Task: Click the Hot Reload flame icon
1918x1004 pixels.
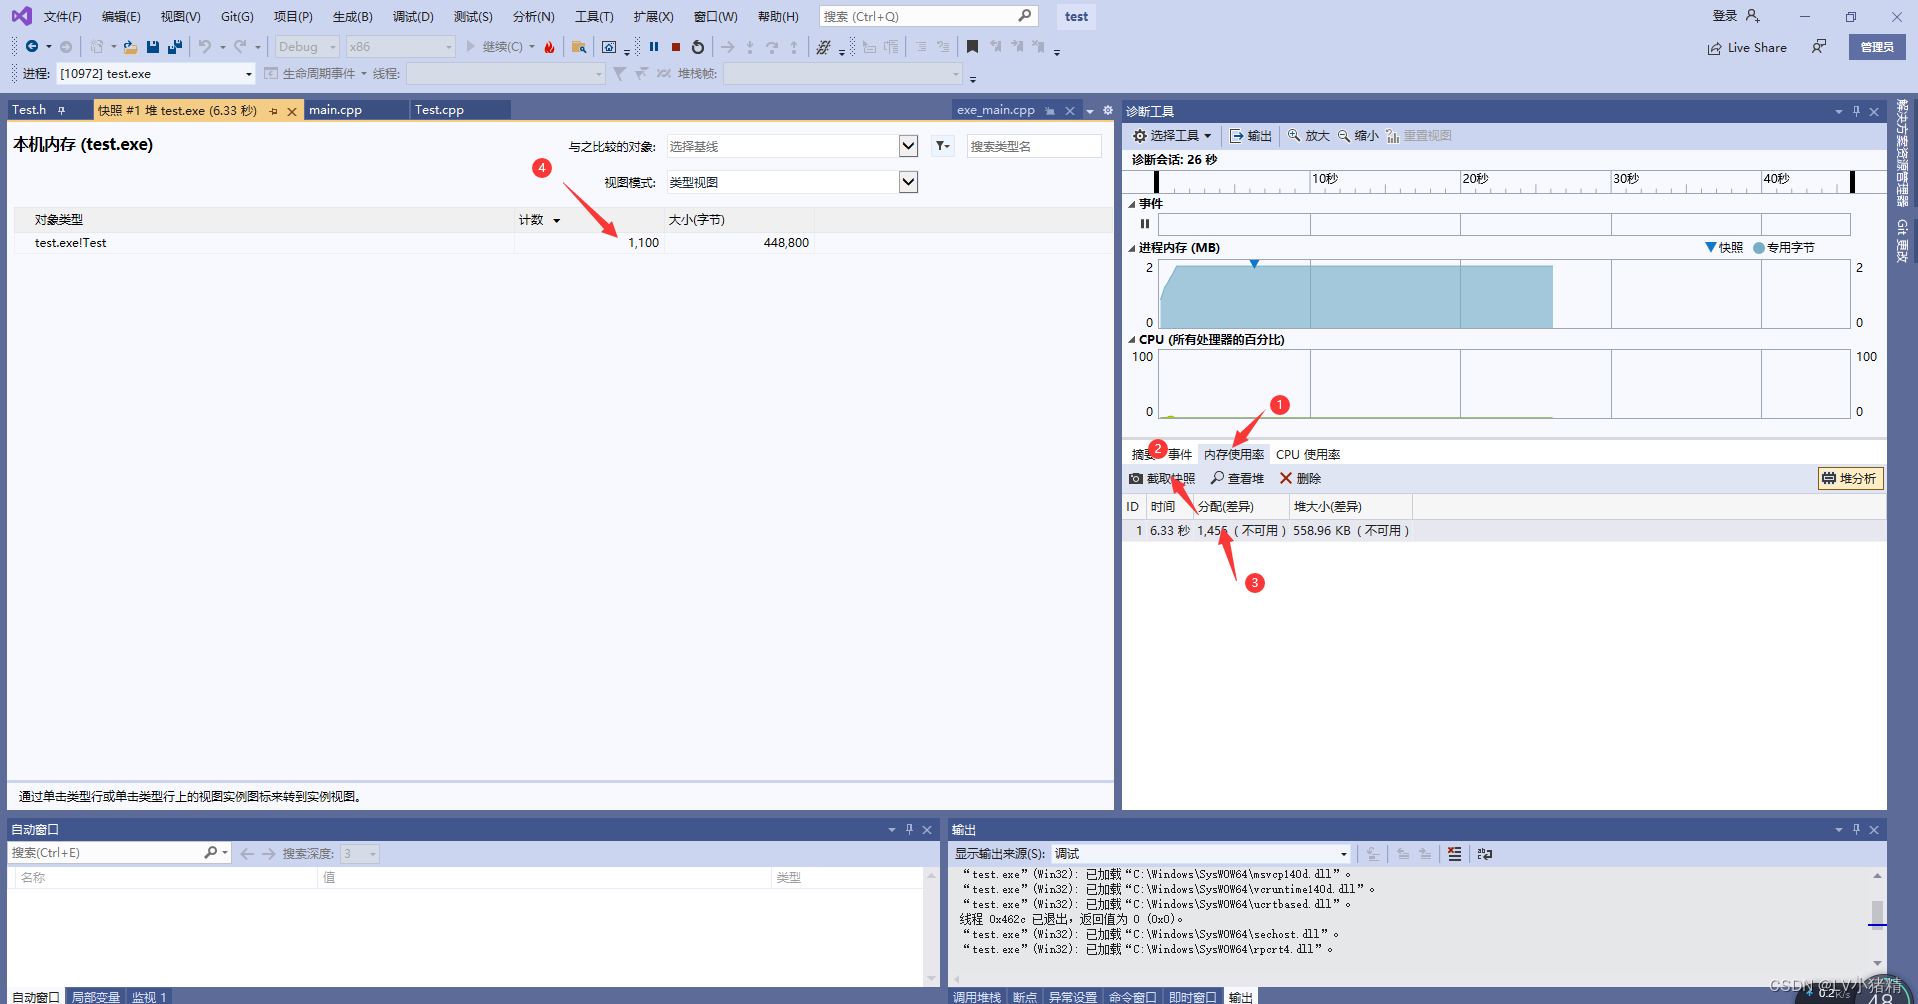Action: [549, 47]
